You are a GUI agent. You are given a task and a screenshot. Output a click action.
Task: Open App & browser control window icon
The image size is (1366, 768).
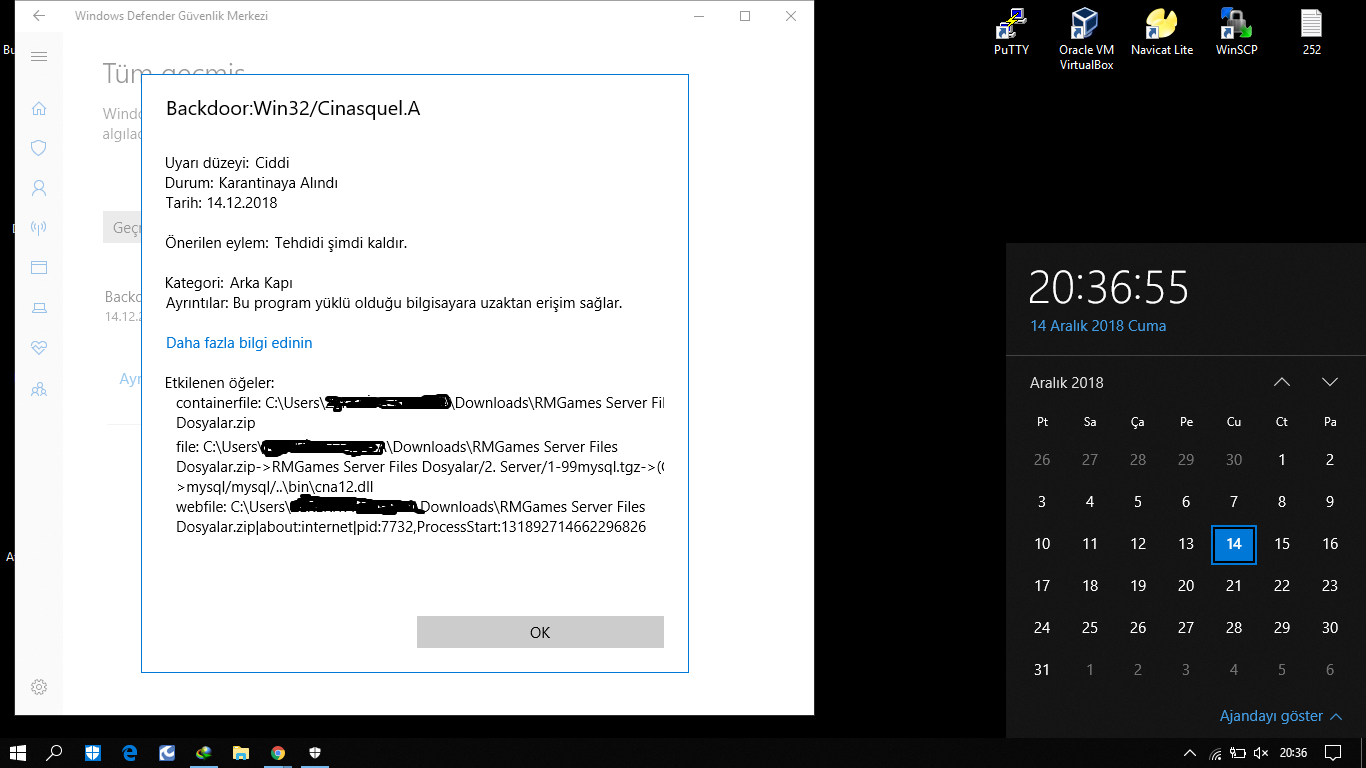(x=39, y=268)
